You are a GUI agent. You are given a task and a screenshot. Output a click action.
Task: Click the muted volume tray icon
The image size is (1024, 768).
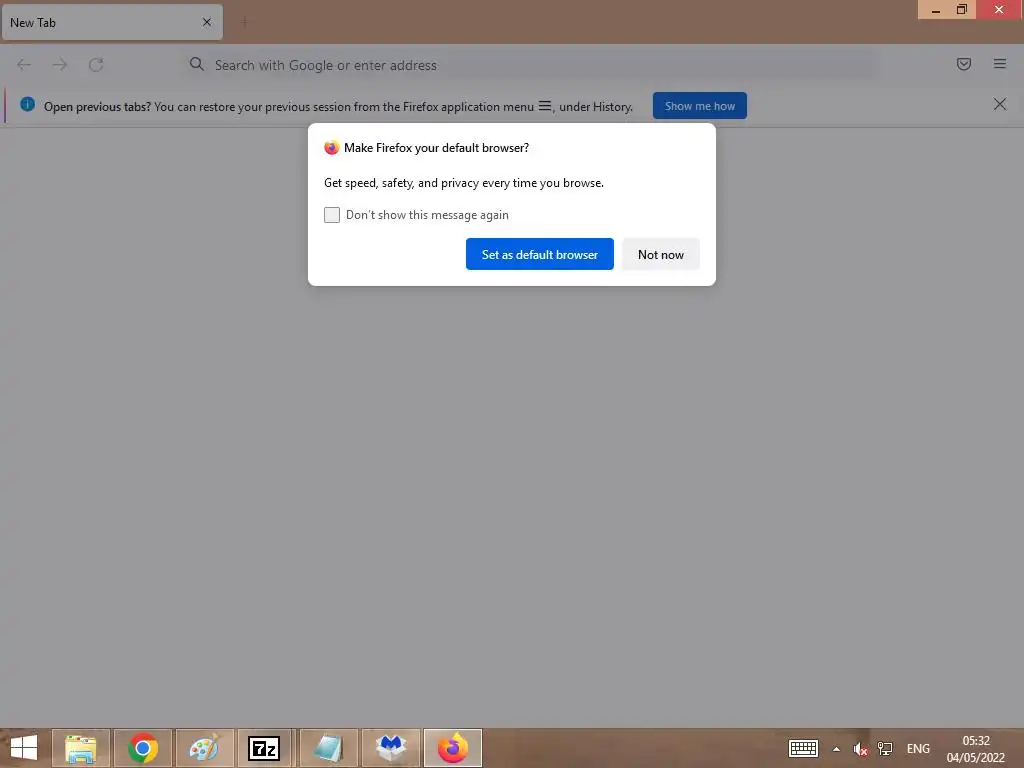[x=860, y=749]
